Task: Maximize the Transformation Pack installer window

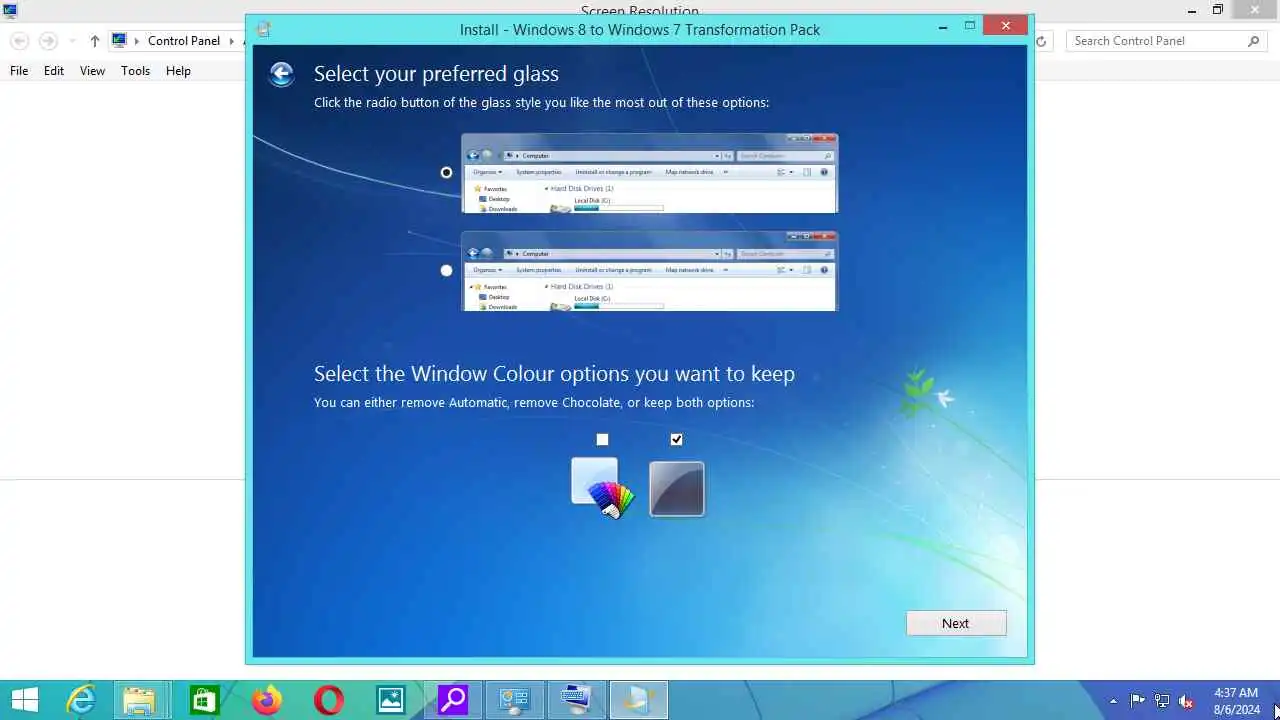Action: [x=969, y=27]
